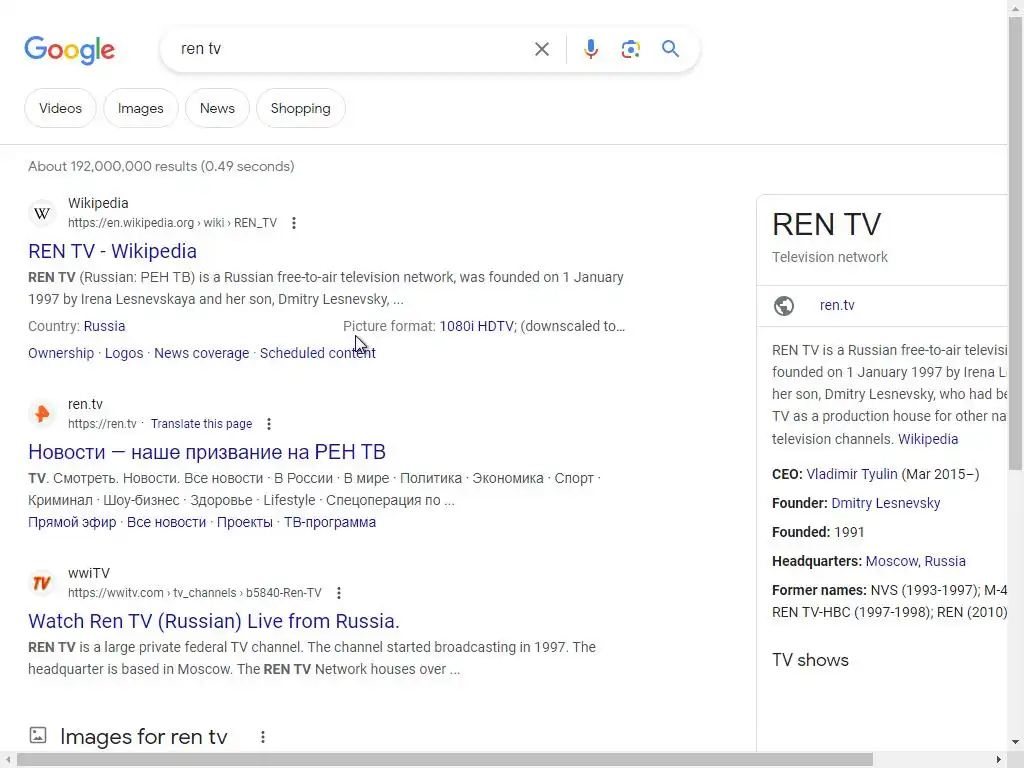Click the TV shows heading
Screen dimensions: 1024x768
[810, 660]
